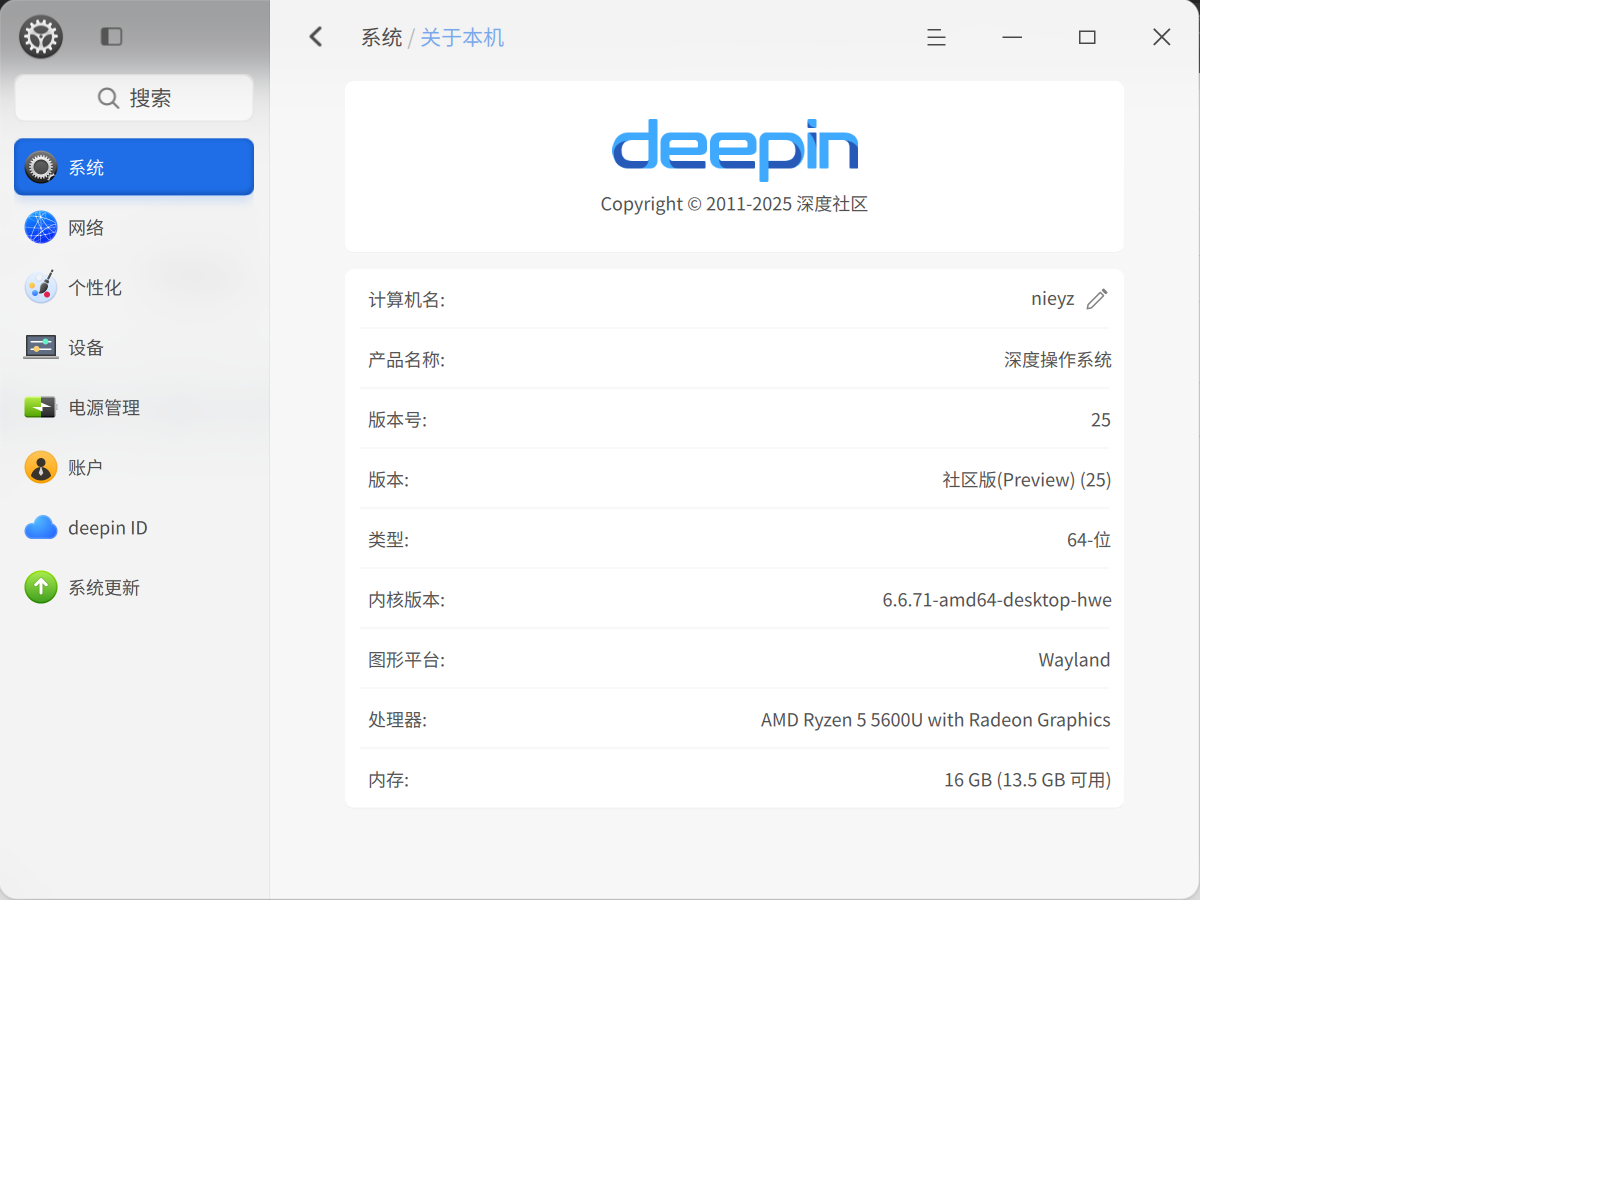This screenshot has height=1200, width=1600.
Task: Click the Wayland graphics platform value
Action: tap(1074, 659)
